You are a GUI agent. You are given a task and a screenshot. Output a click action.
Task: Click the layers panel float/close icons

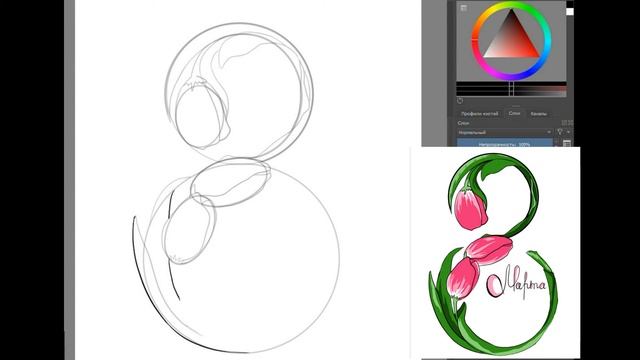[567, 122]
